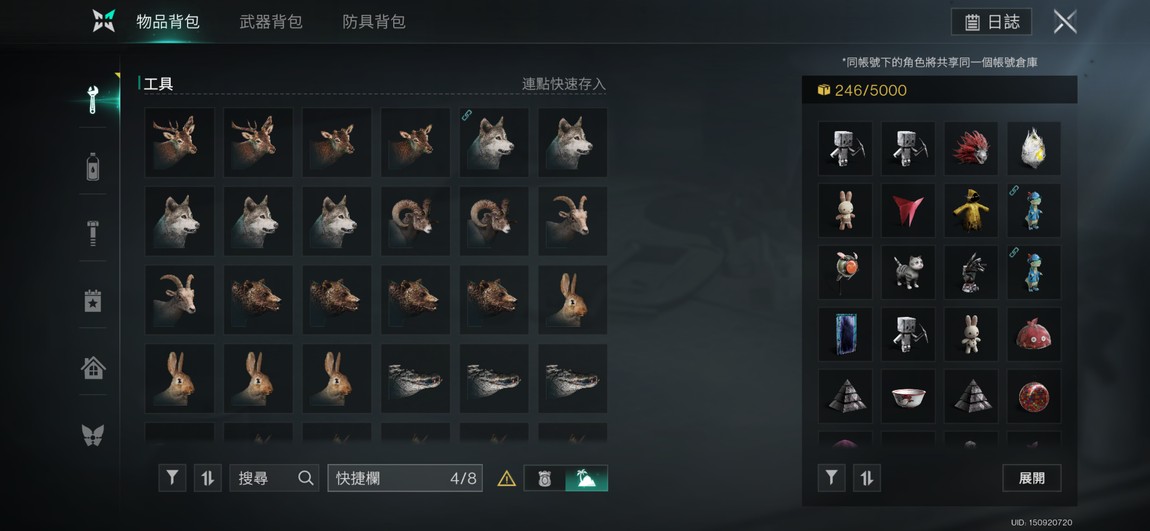The width and height of the screenshot is (1150, 531).
Task: Select the butterfly category icon in sidebar
Action: point(92,434)
